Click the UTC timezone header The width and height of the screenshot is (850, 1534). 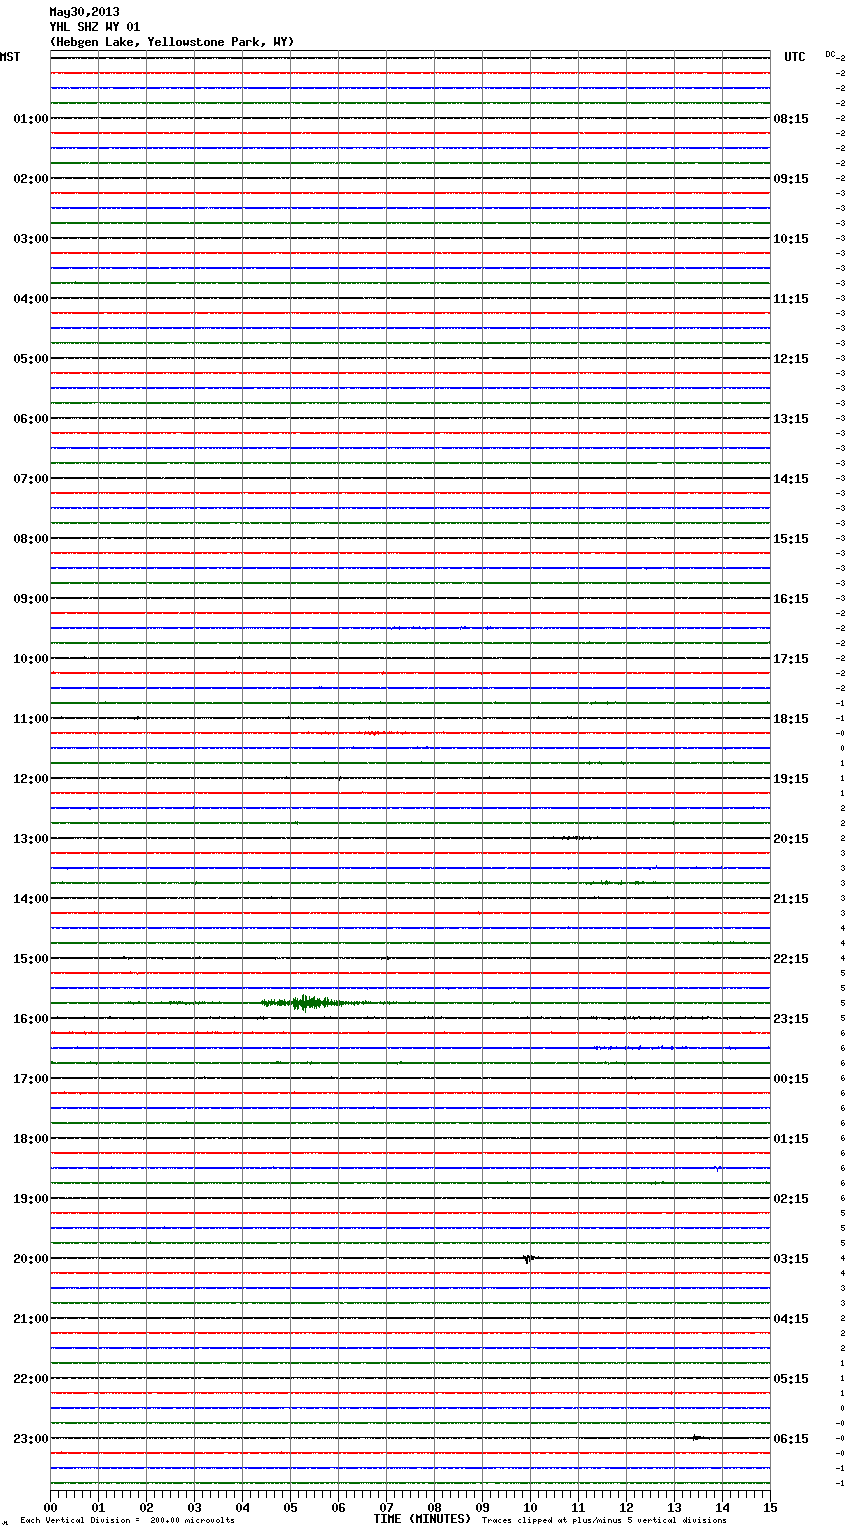(795, 57)
